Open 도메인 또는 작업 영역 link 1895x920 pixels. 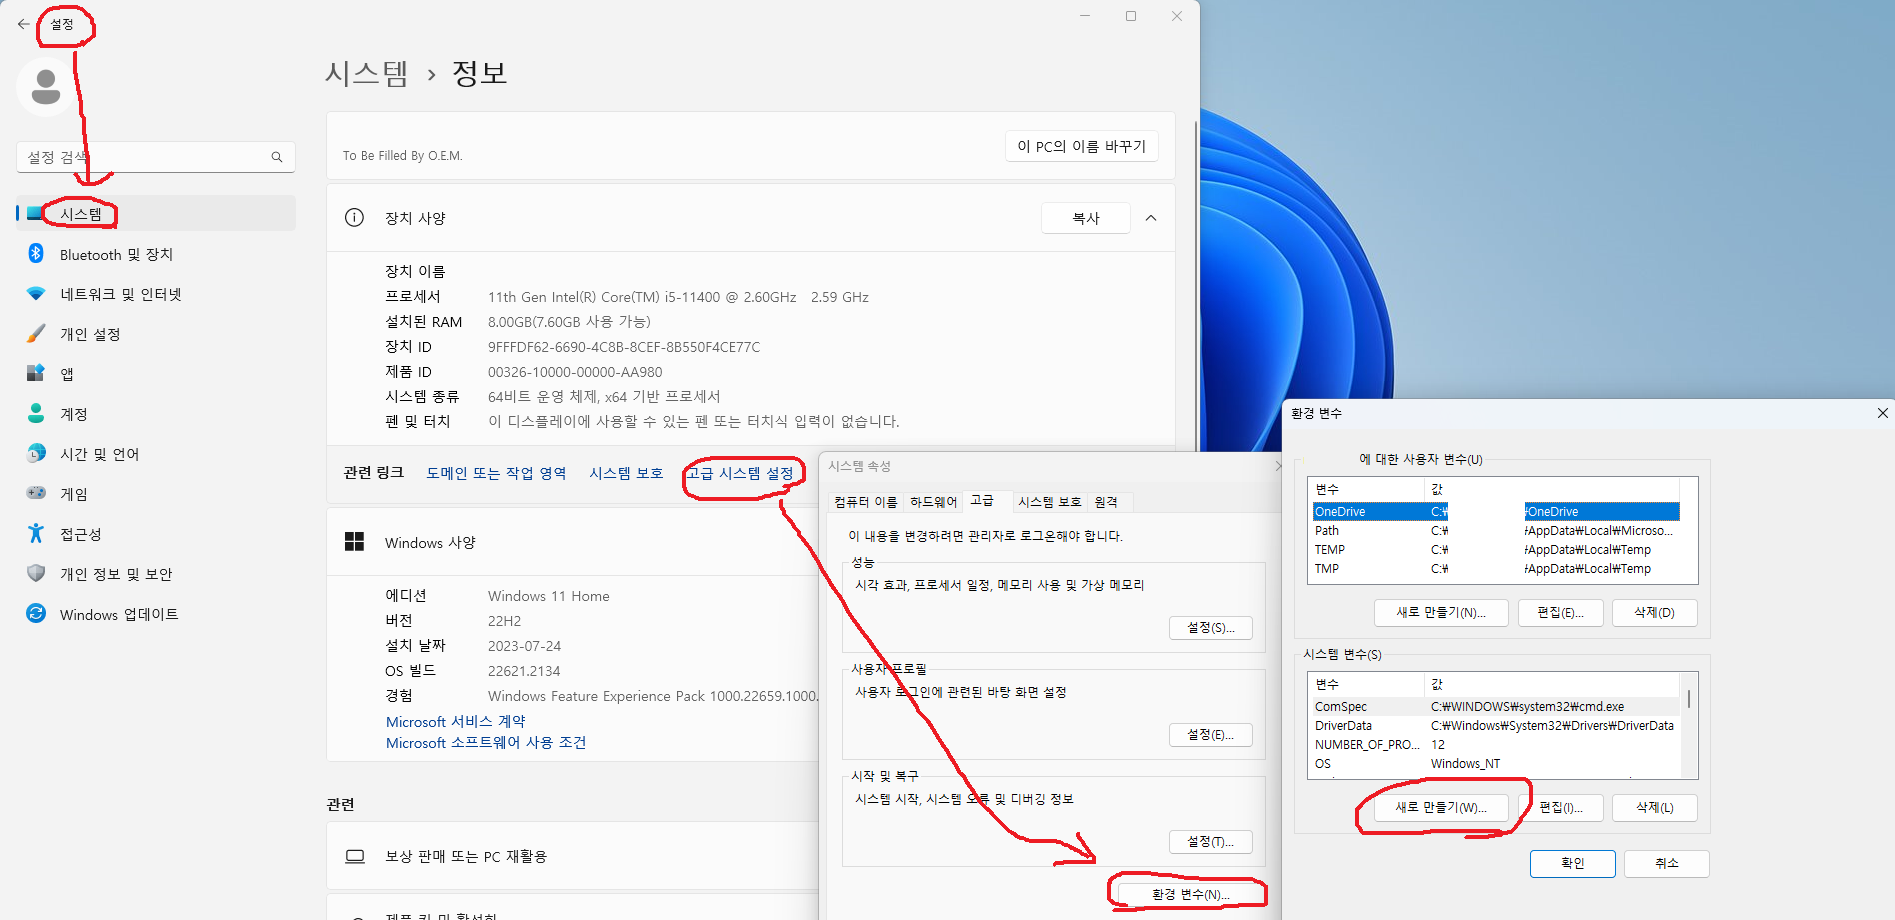(x=496, y=473)
